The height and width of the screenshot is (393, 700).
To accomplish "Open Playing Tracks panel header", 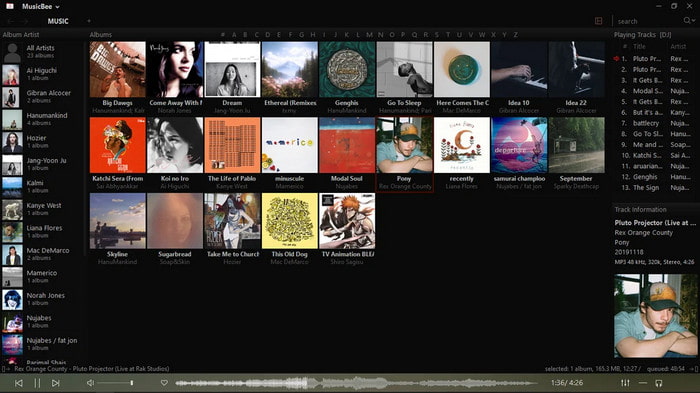I will pos(642,34).
